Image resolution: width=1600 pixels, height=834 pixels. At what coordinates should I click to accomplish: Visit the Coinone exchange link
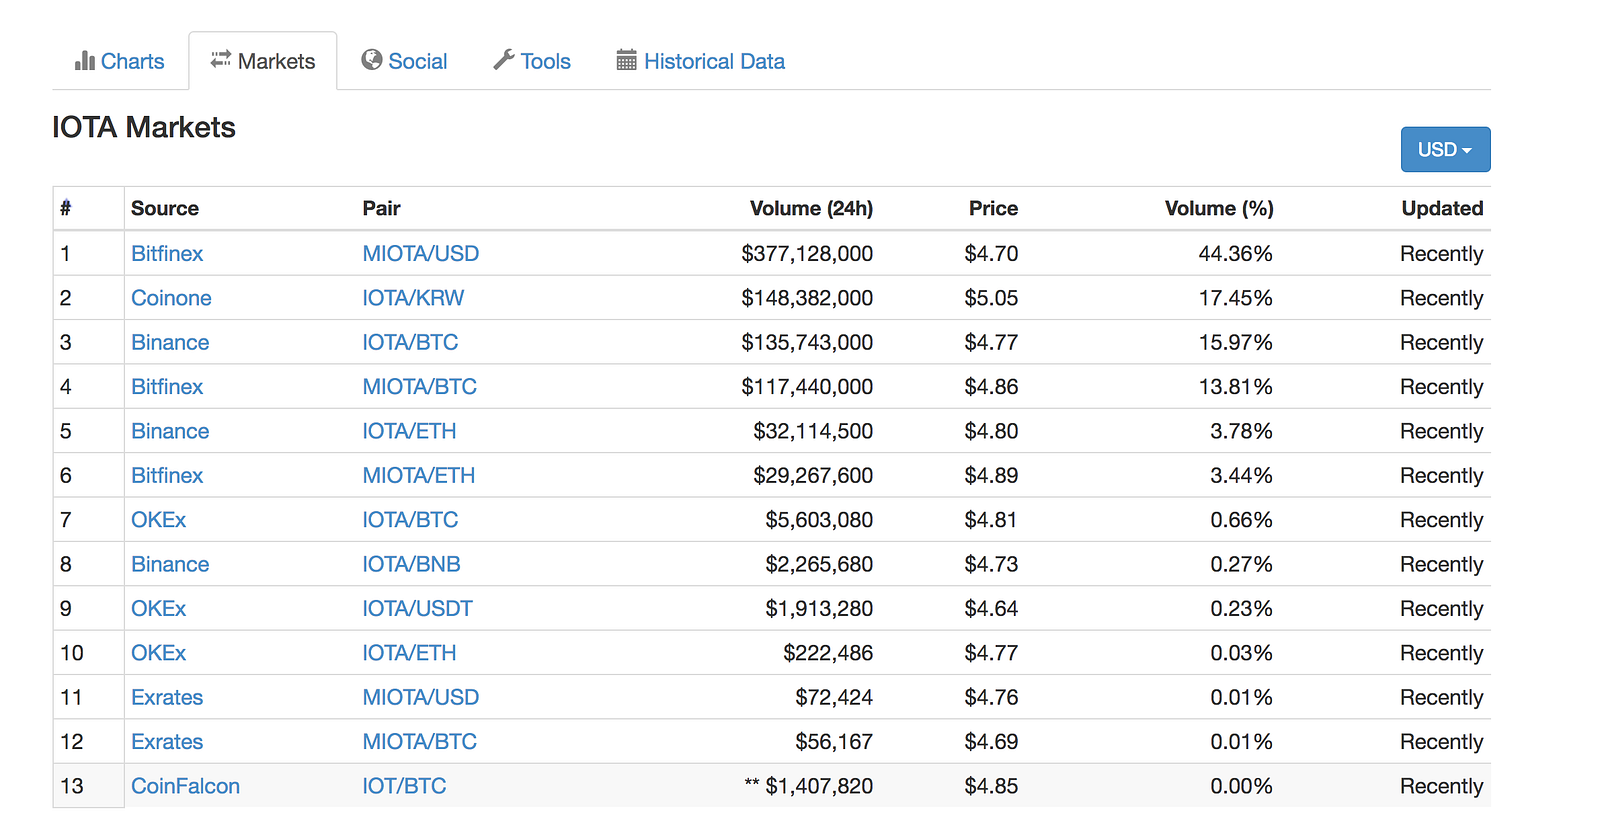point(171,298)
